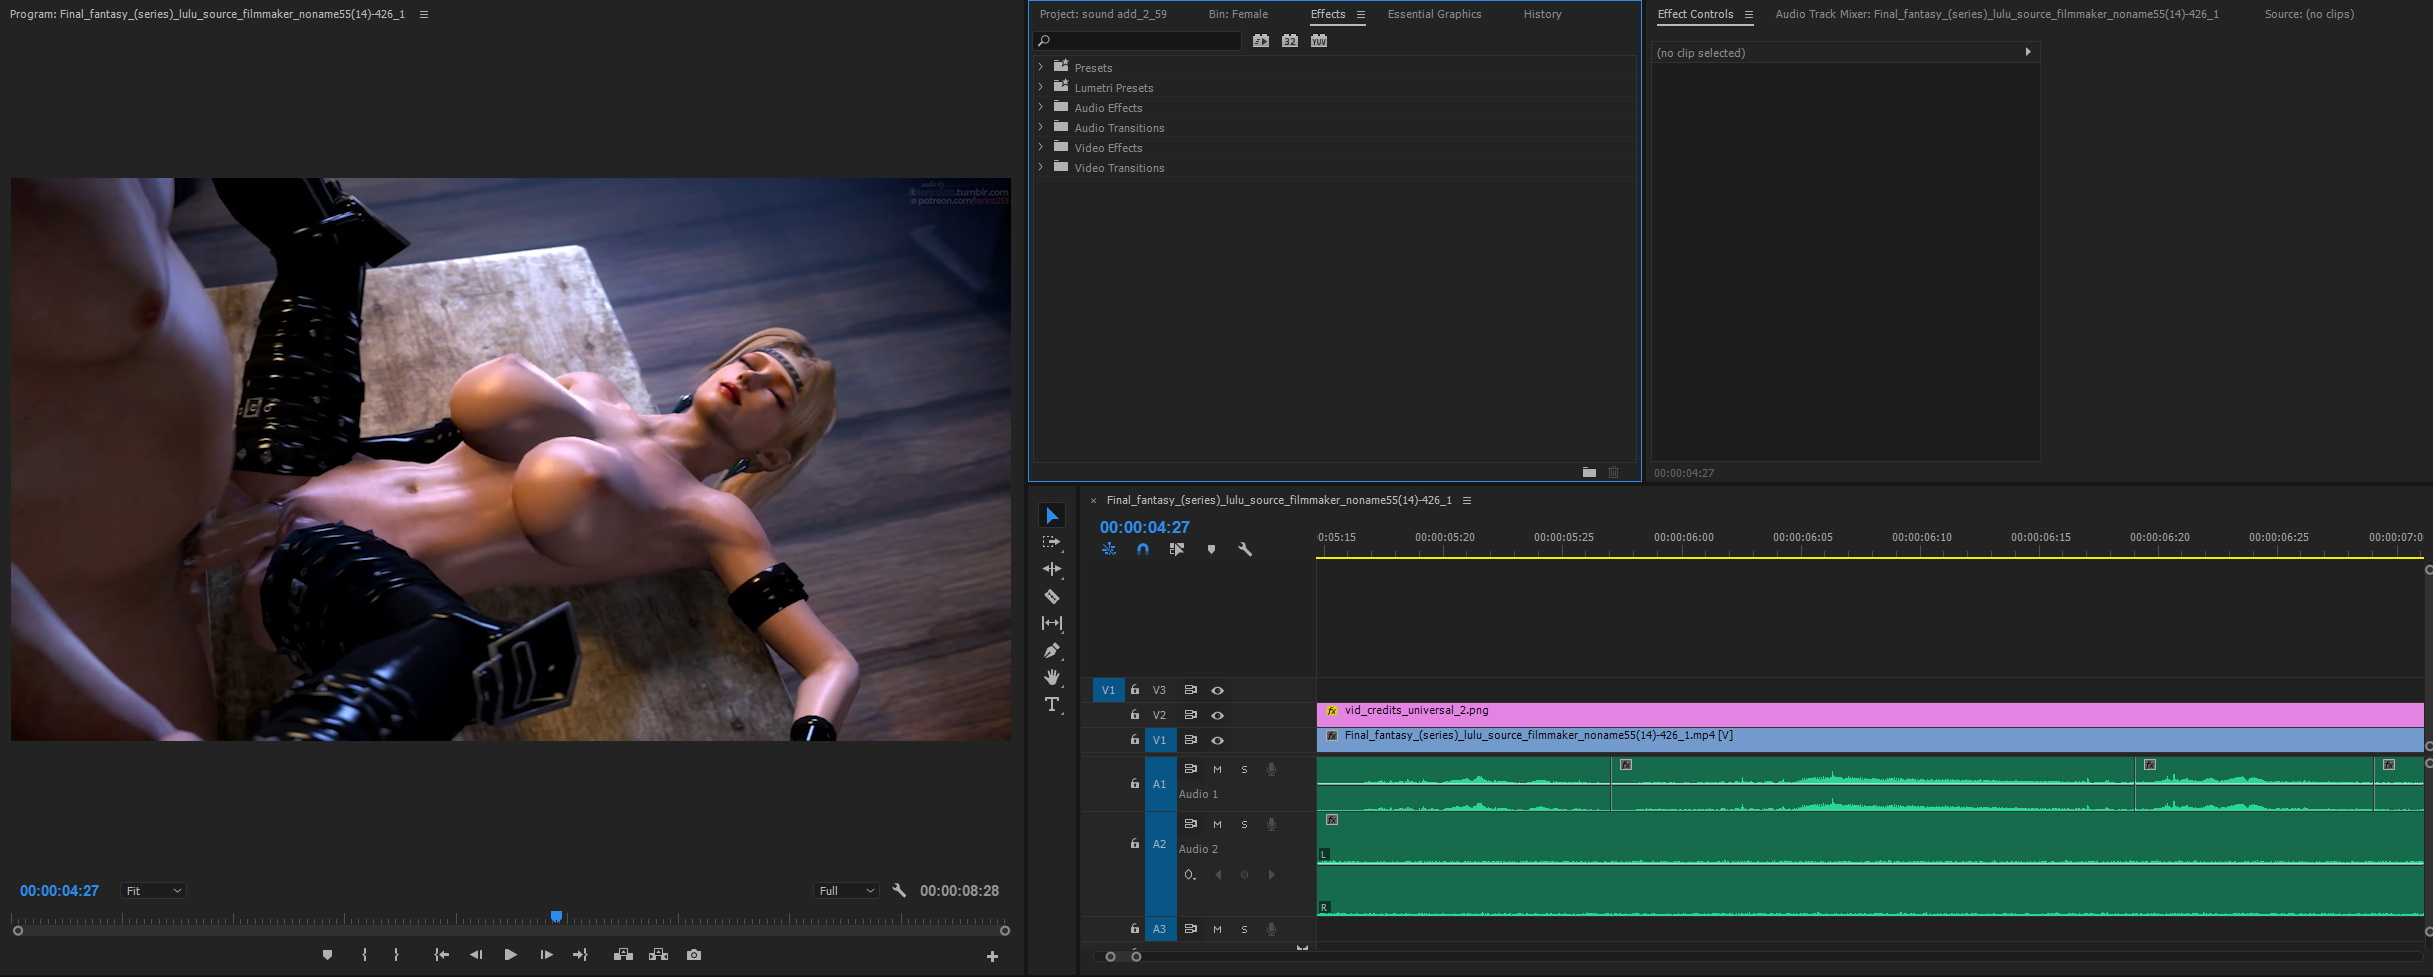This screenshot has height=977, width=2433.
Task: Open the Full playback resolution dropdown
Action: [x=846, y=890]
